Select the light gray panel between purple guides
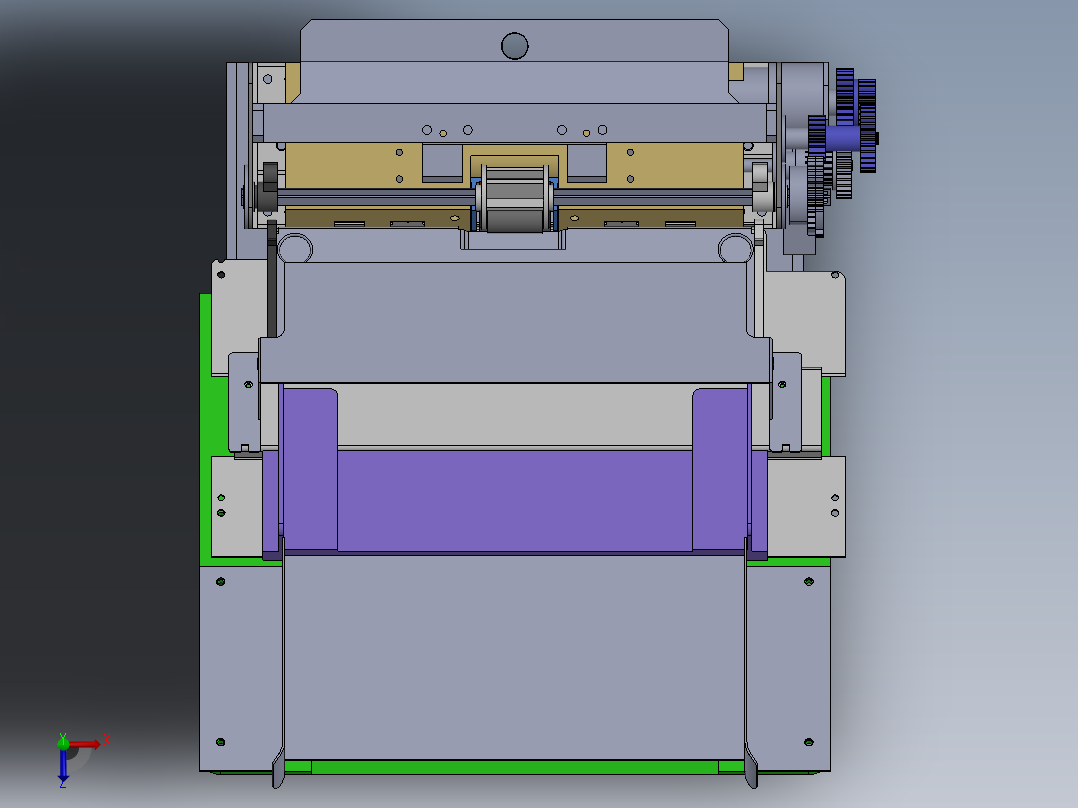 tap(514, 415)
